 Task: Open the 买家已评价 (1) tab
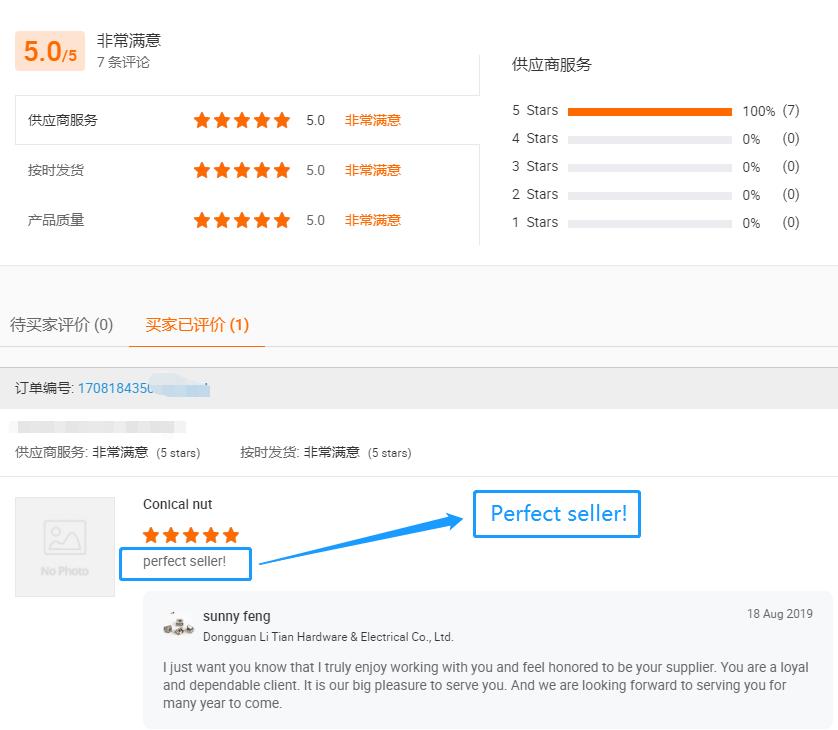197,325
